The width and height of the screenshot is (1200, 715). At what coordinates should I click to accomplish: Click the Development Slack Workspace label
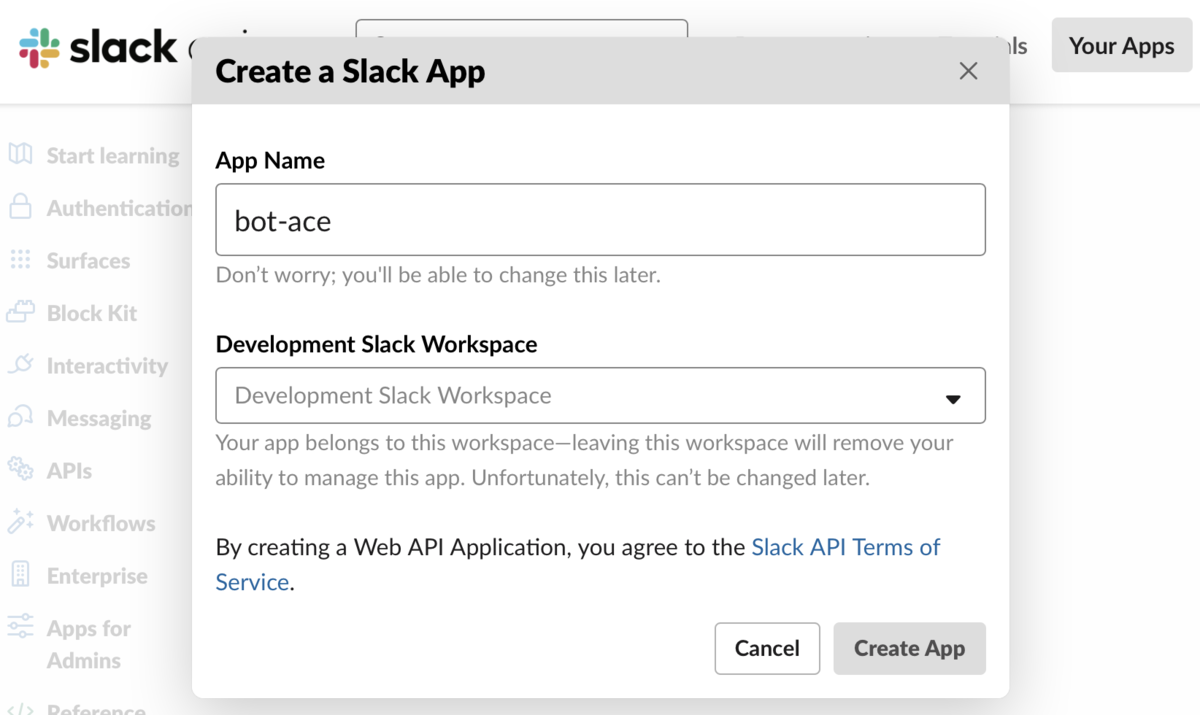pyautogui.click(x=376, y=344)
